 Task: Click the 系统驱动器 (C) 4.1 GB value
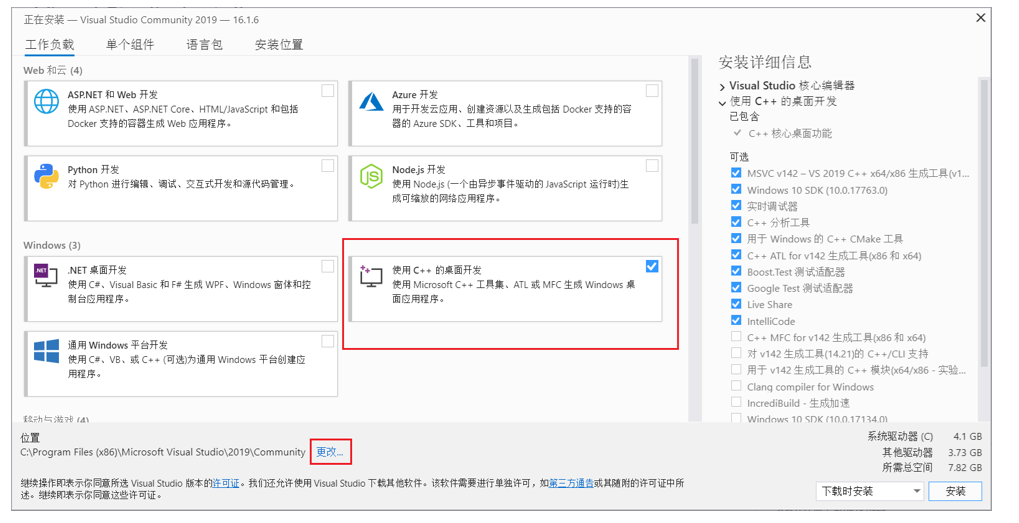[x=968, y=437]
